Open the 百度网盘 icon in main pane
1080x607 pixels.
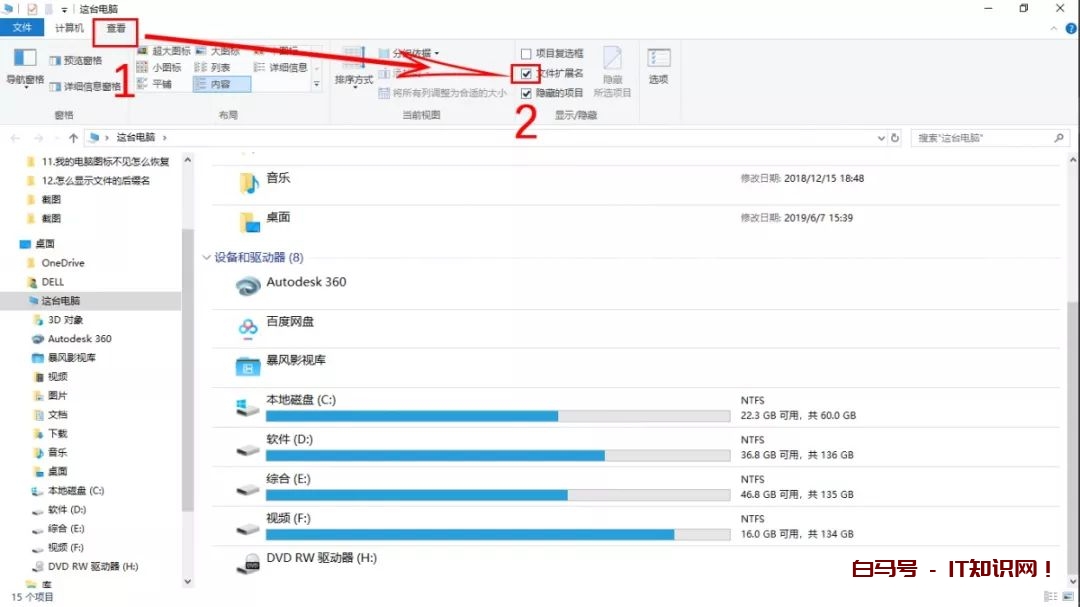coord(248,326)
